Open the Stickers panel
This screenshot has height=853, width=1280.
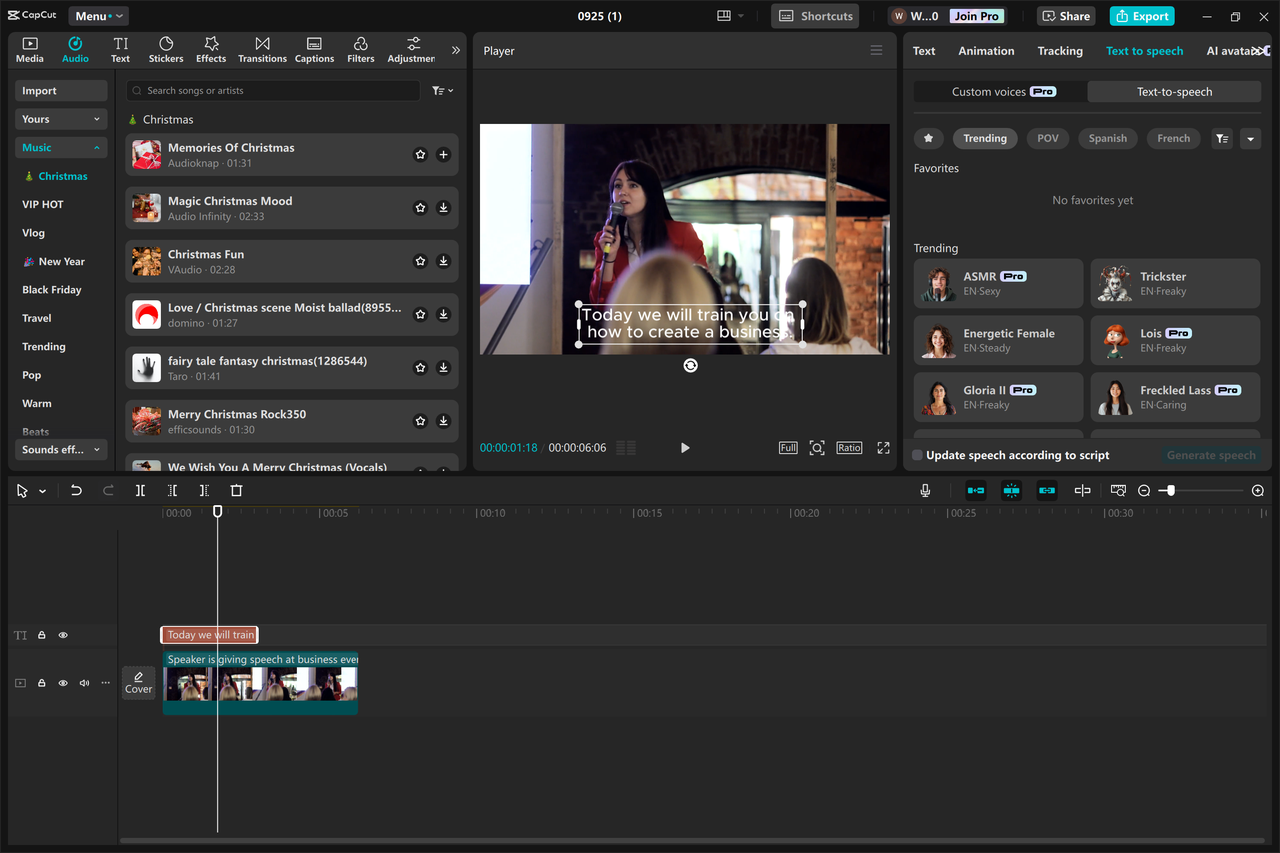coord(166,50)
